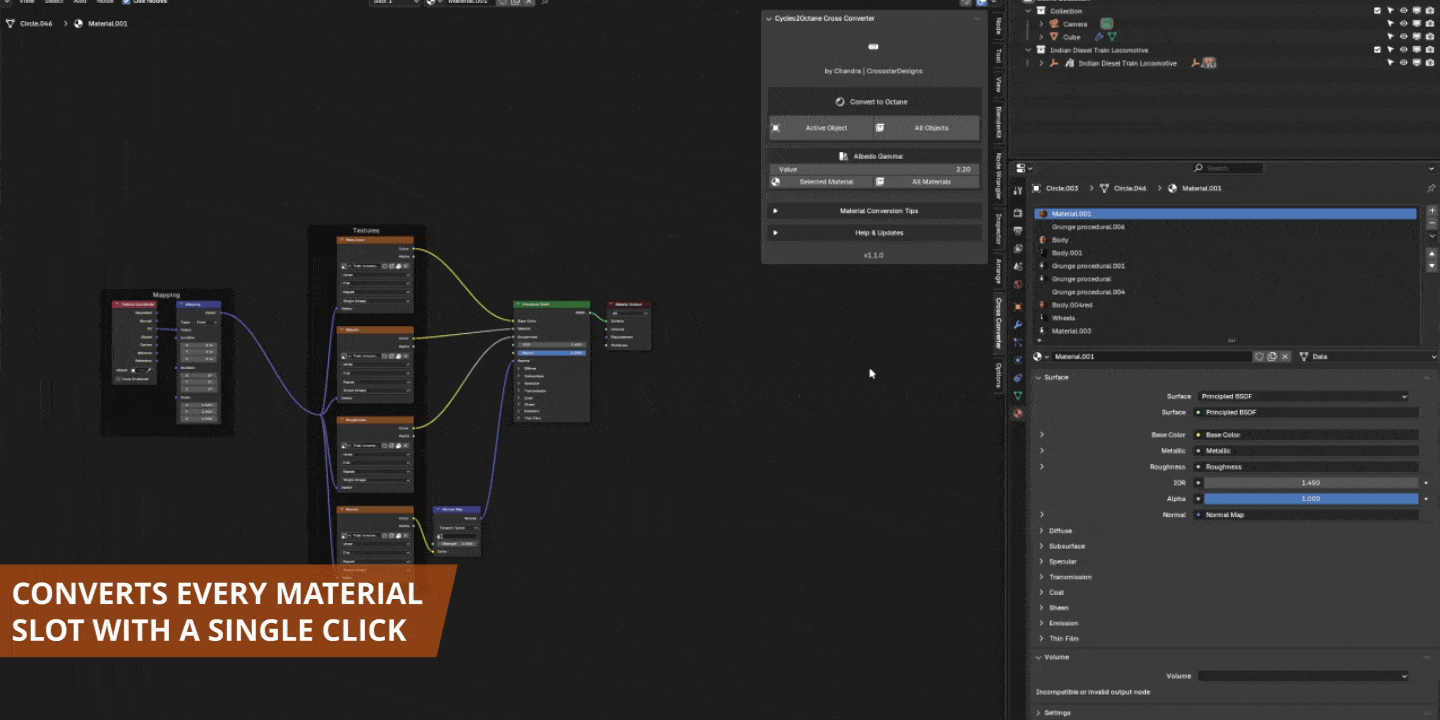Open the Render properties tab icon
1440x720 pixels.
pos(1018,212)
